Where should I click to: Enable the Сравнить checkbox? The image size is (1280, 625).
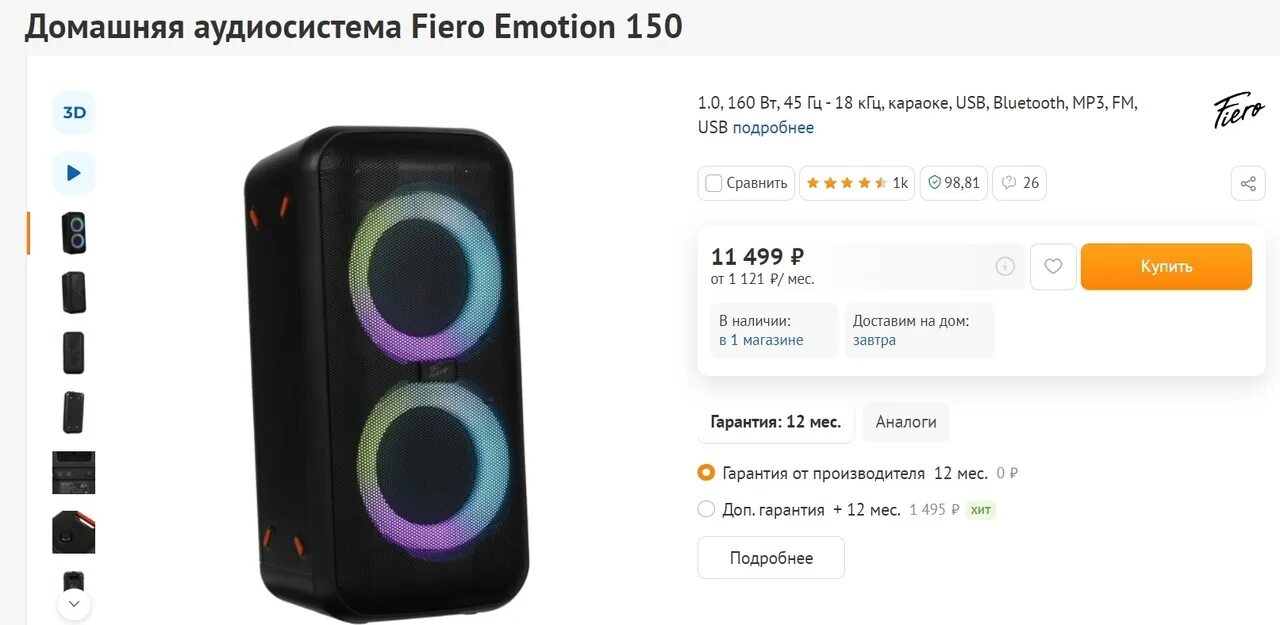click(714, 183)
